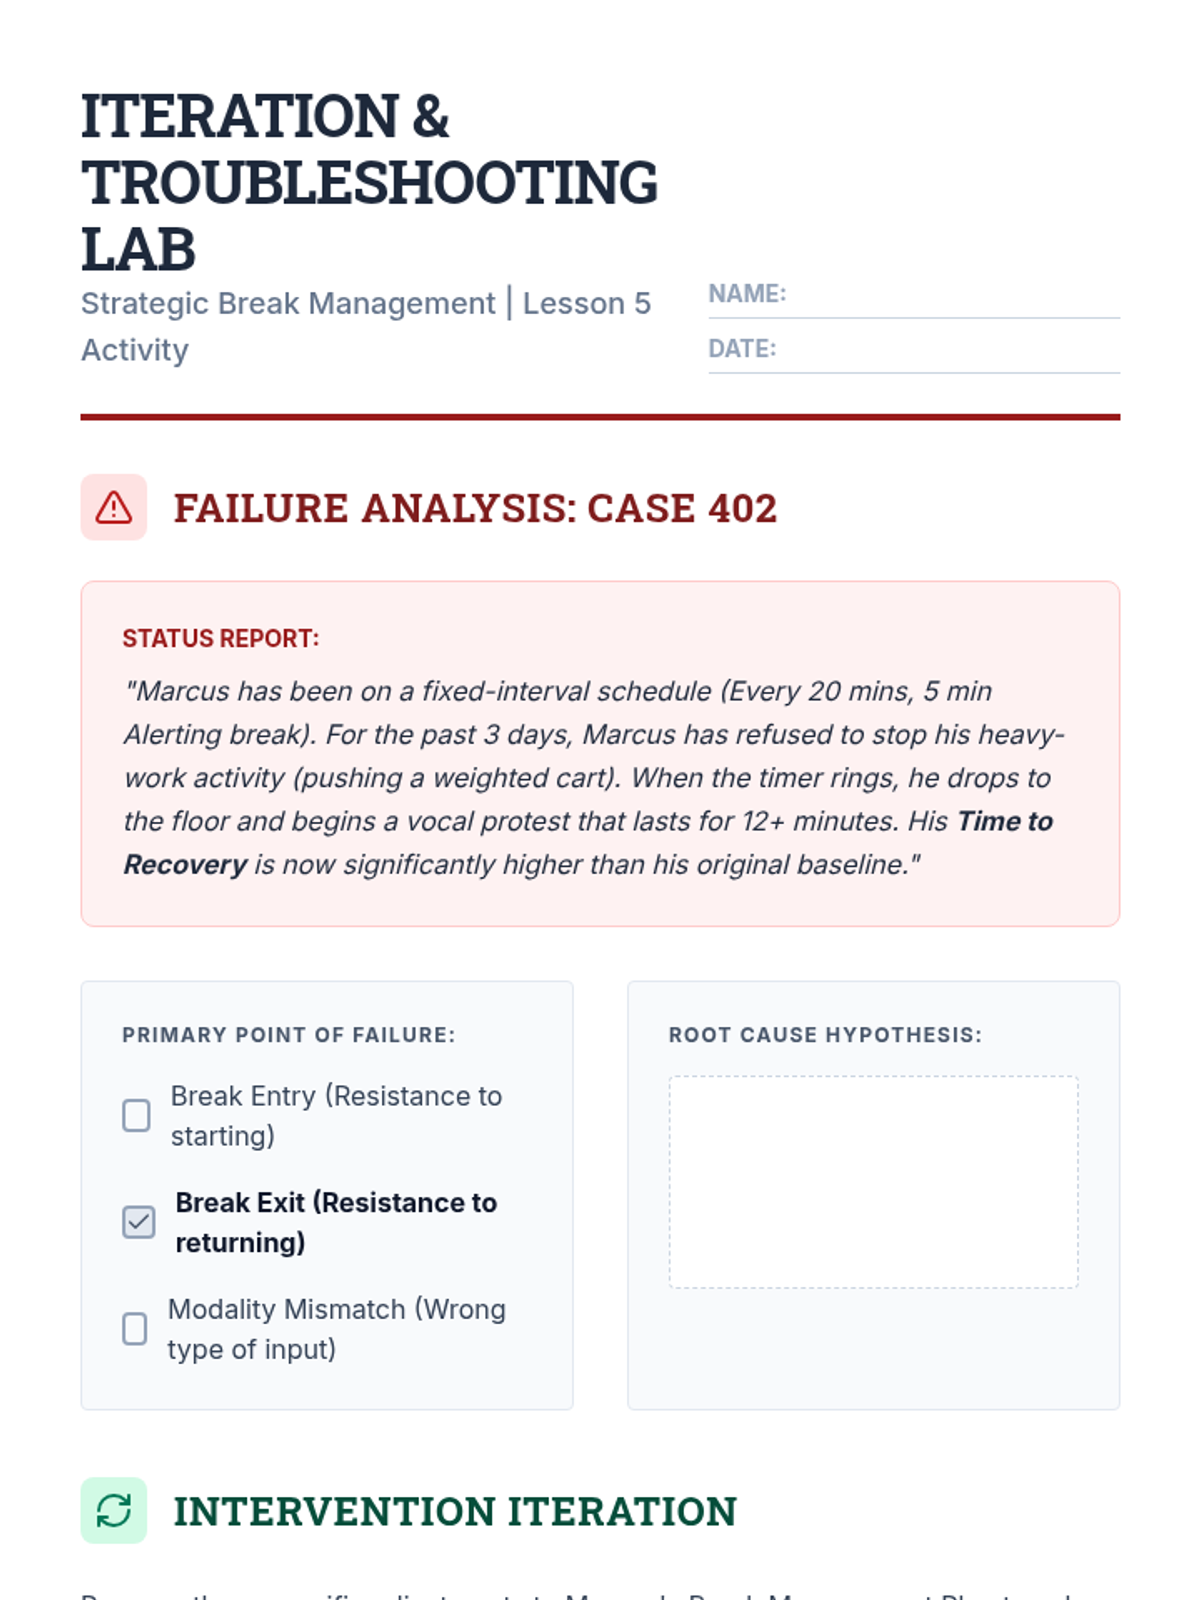The height and width of the screenshot is (1600, 1200).
Task: Click the Break Entry (Resistance to starting) label
Action: pyautogui.click(x=336, y=1116)
